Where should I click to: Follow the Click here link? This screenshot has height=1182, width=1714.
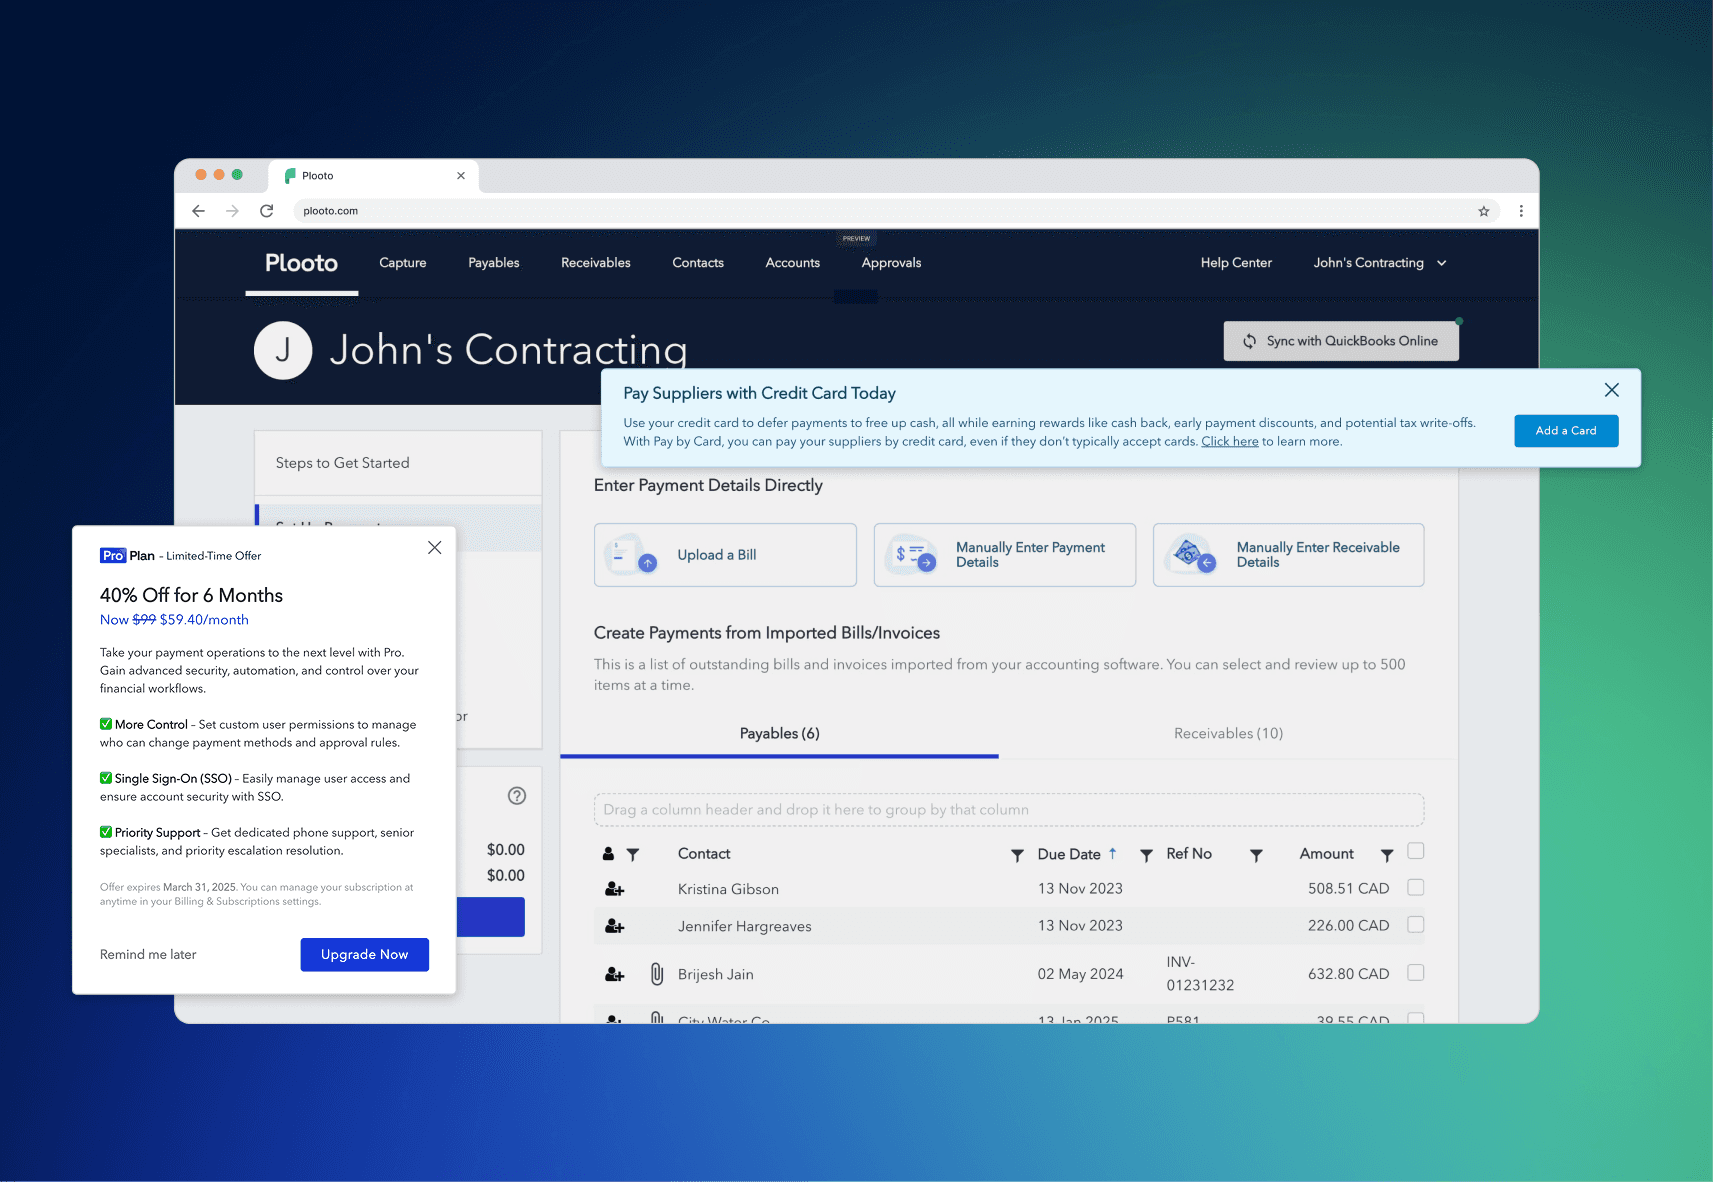tap(1230, 442)
